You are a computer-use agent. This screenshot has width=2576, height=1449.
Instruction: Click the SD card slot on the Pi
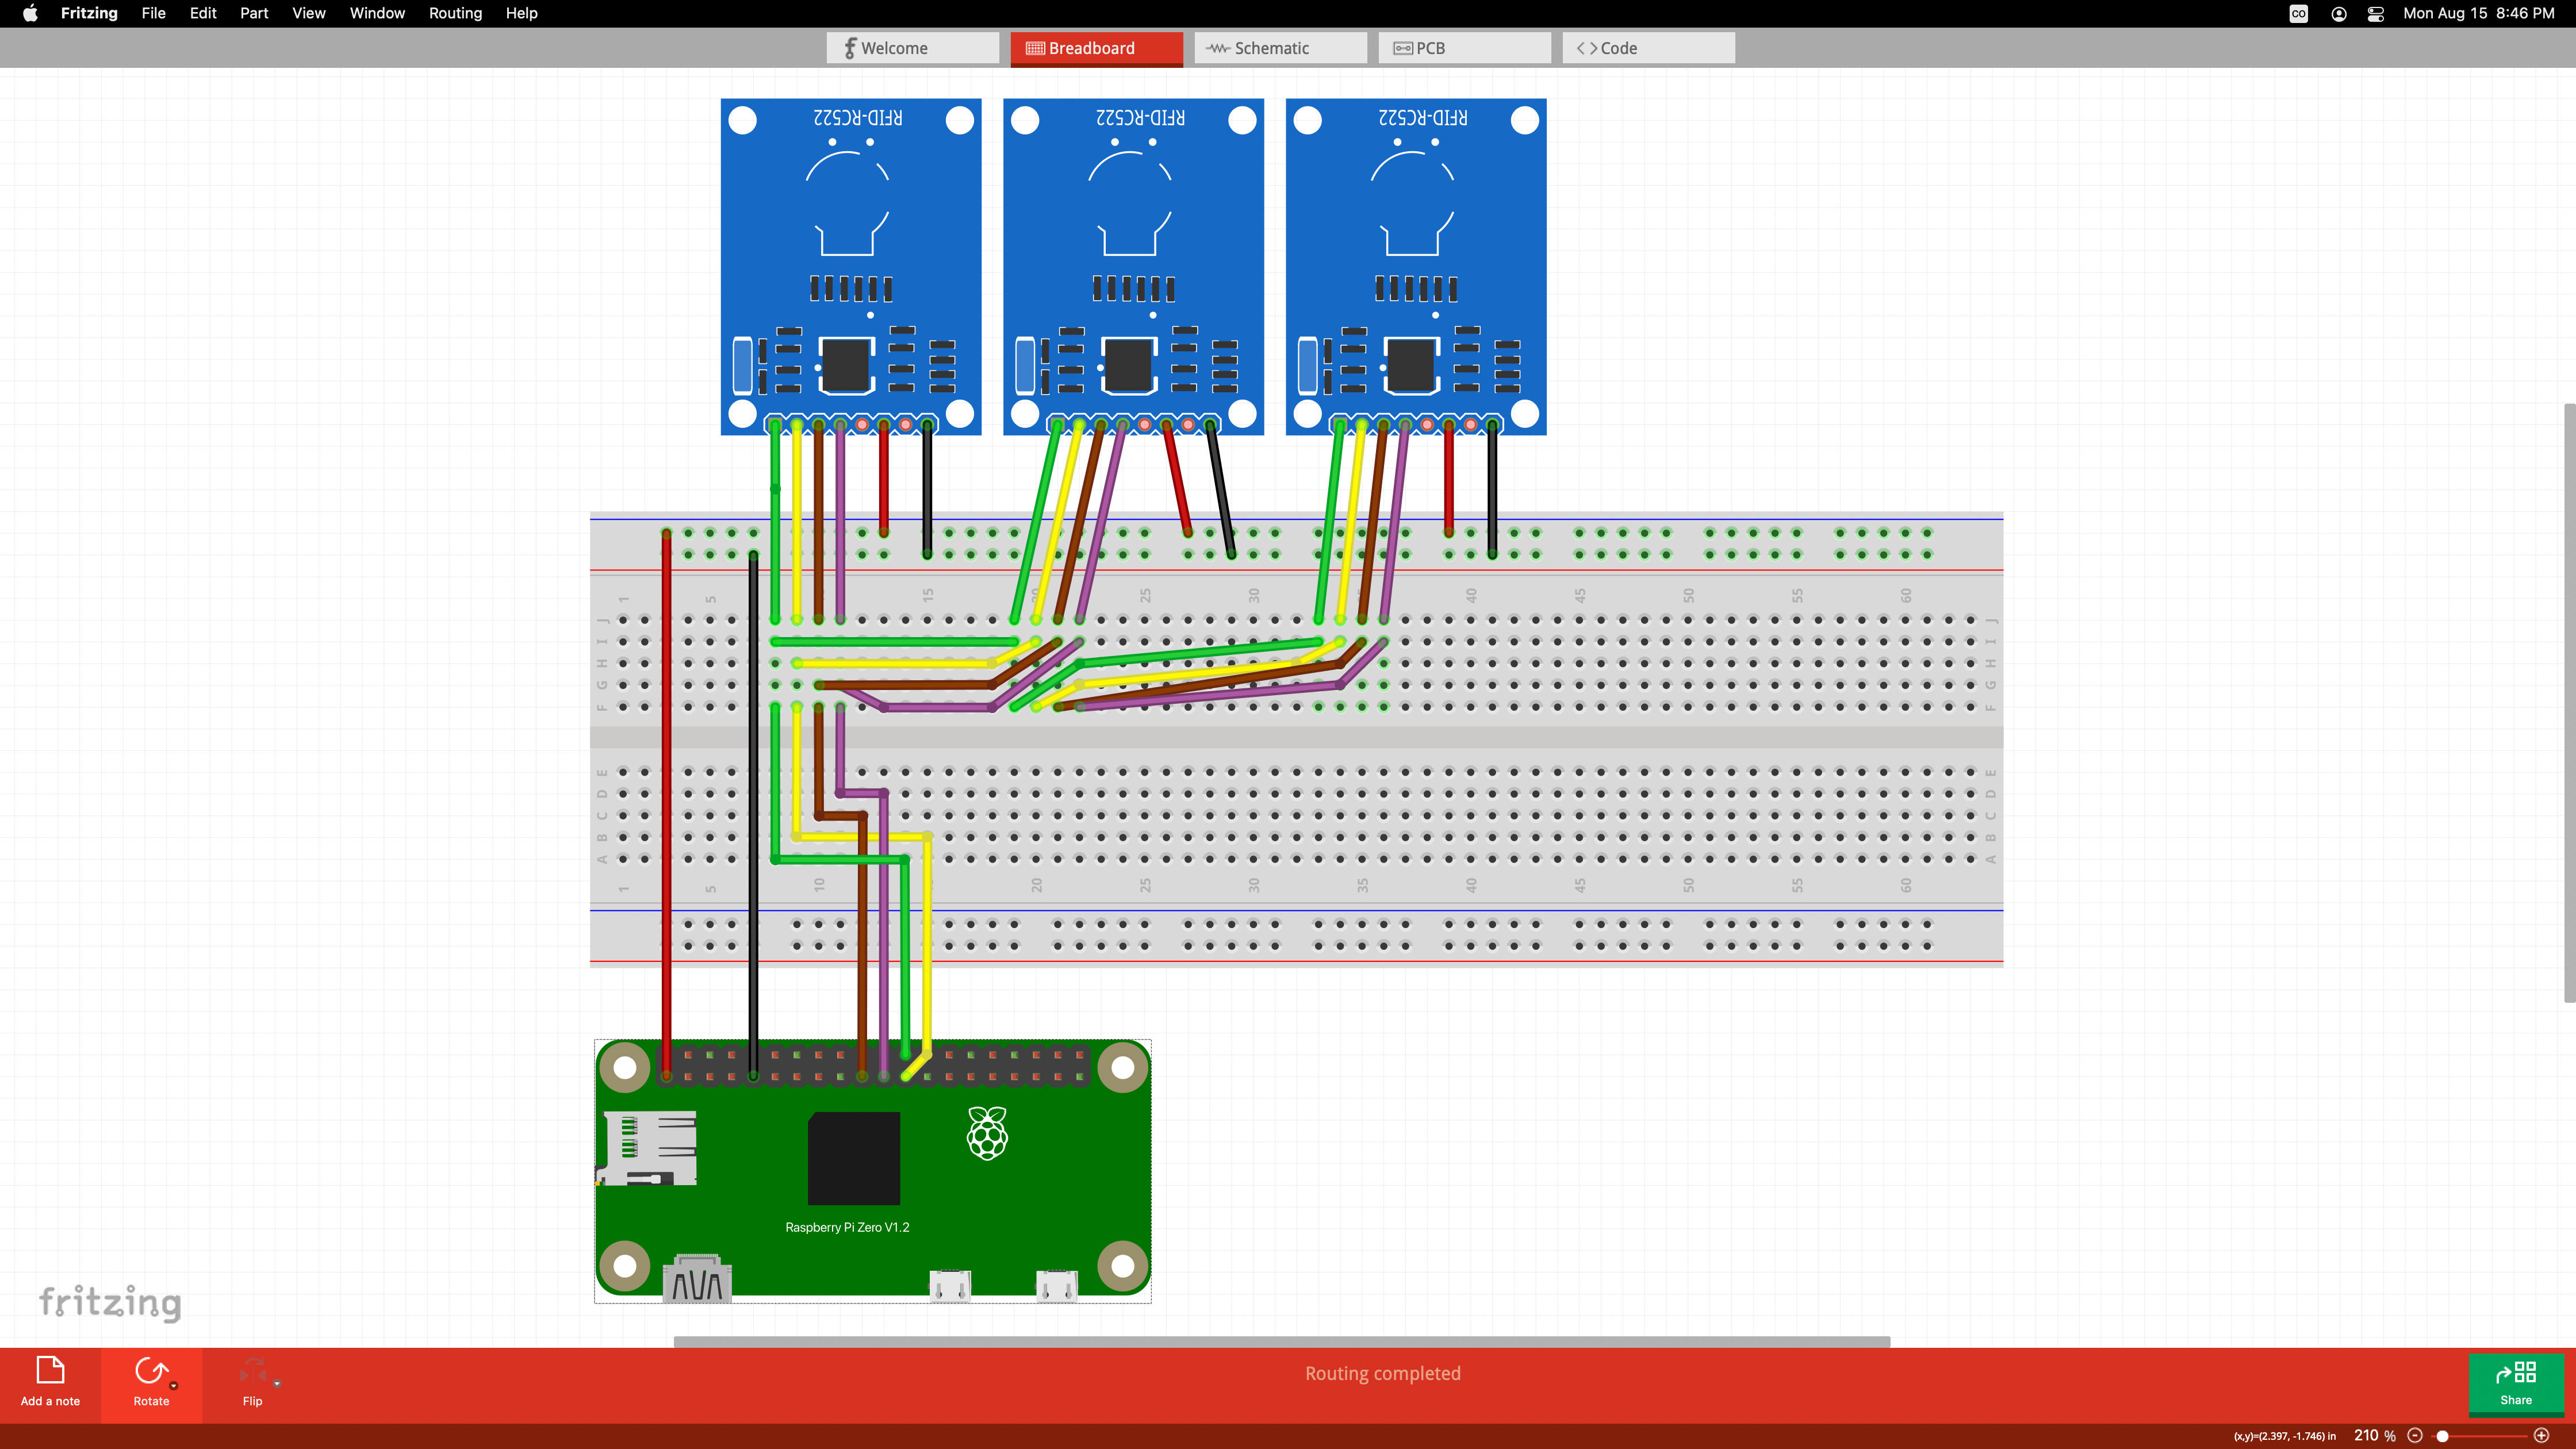(x=648, y=1148)
